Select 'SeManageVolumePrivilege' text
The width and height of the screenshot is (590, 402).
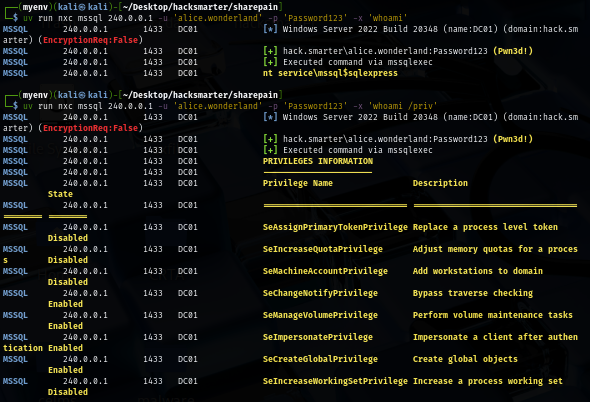tap(320, 315)
